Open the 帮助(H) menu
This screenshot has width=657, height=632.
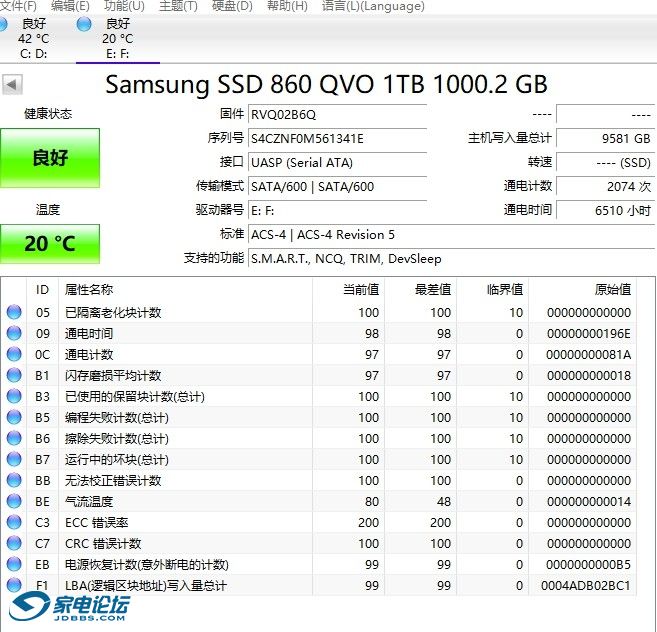(287, 6)
